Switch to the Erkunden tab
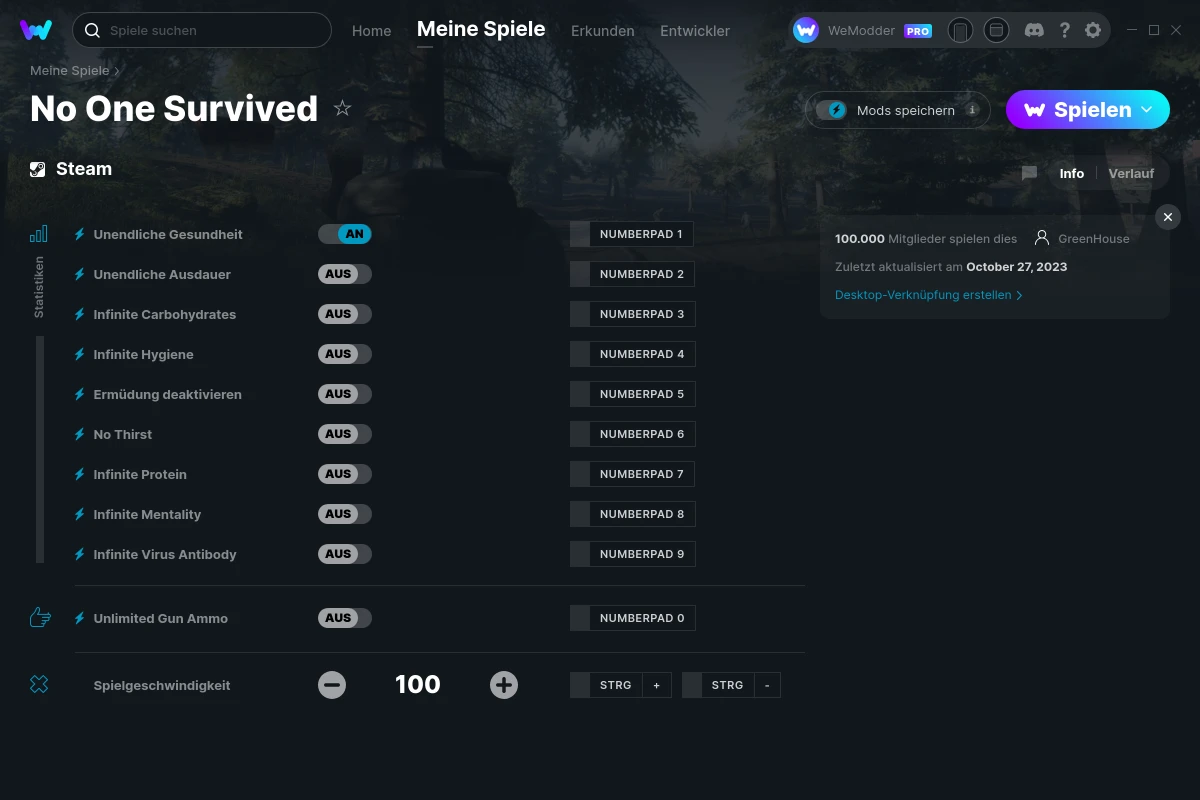The height and width of the screenshot is (800, 1200). (x=603, y=31)
